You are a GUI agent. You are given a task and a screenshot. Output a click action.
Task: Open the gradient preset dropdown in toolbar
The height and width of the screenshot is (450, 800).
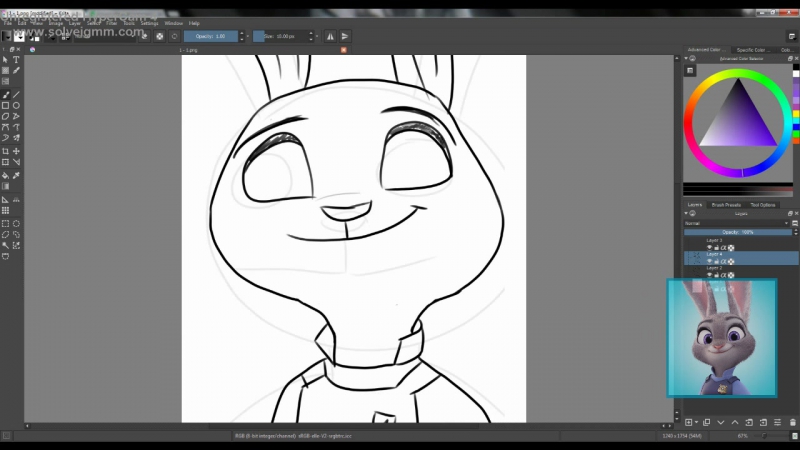point(7,36)
